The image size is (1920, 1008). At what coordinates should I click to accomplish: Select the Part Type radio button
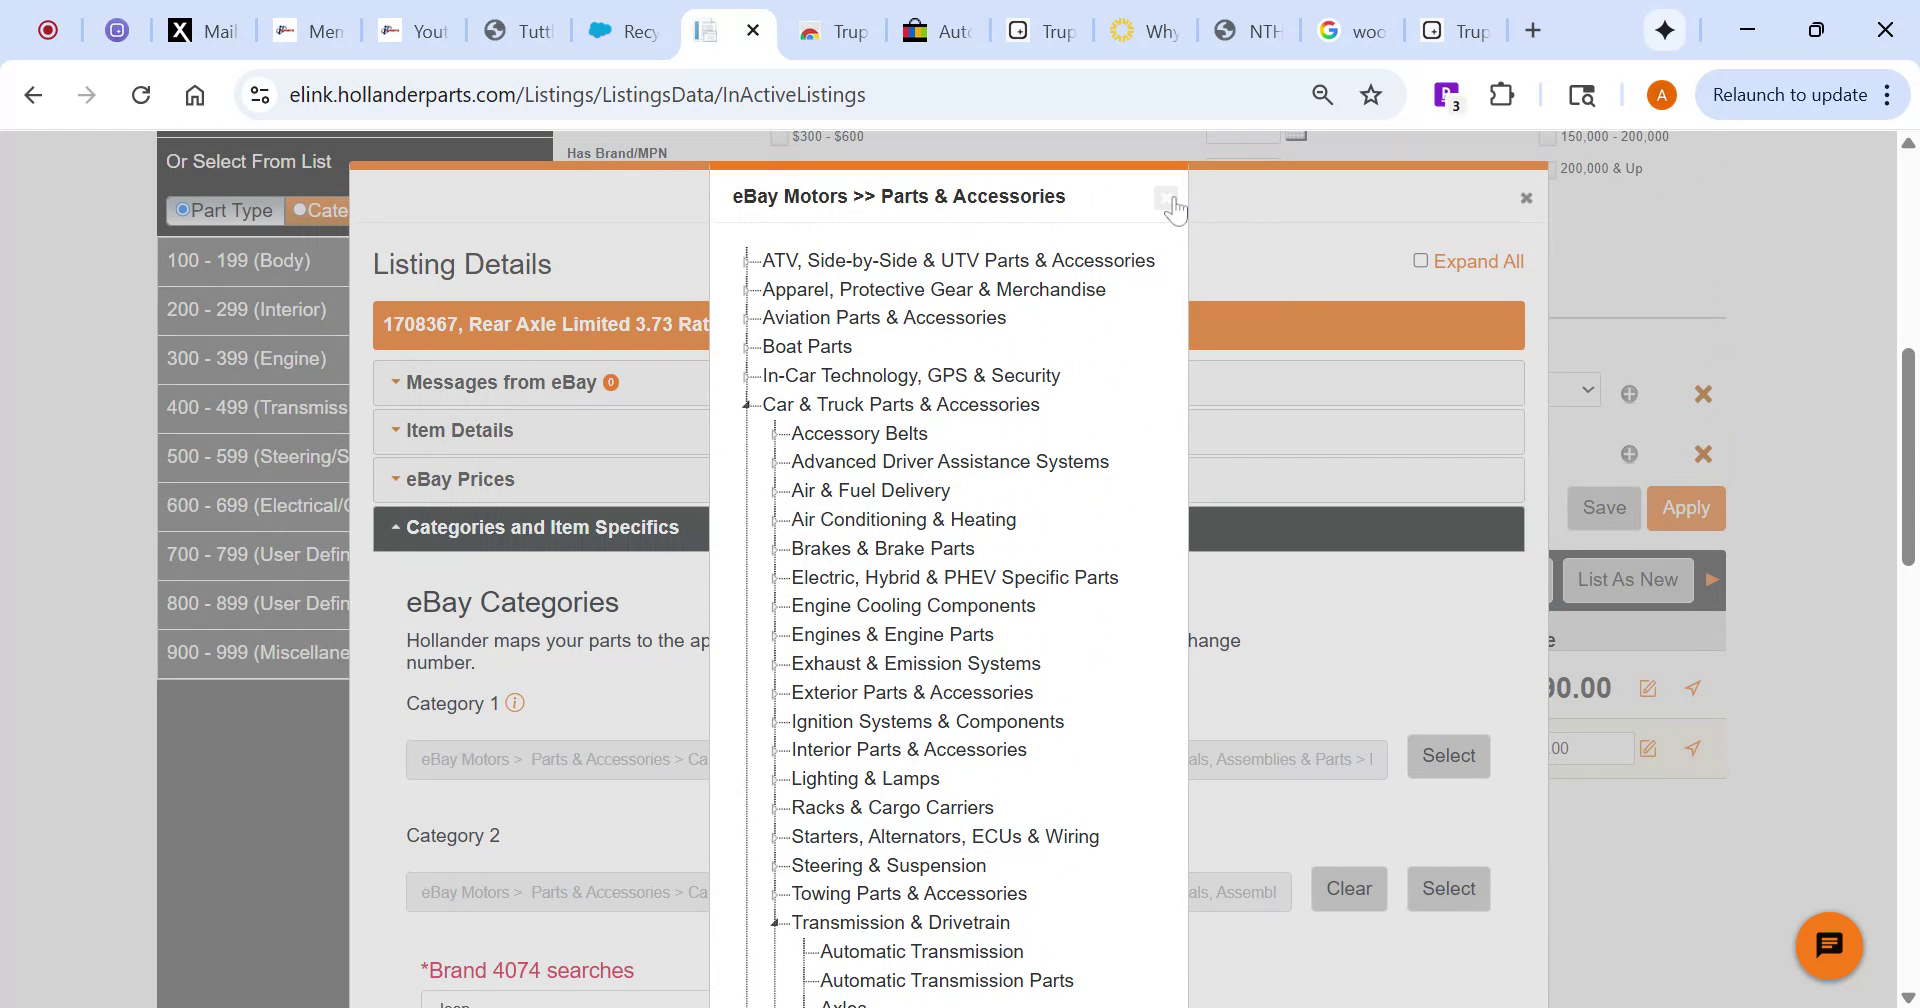[x=182, y=210]
